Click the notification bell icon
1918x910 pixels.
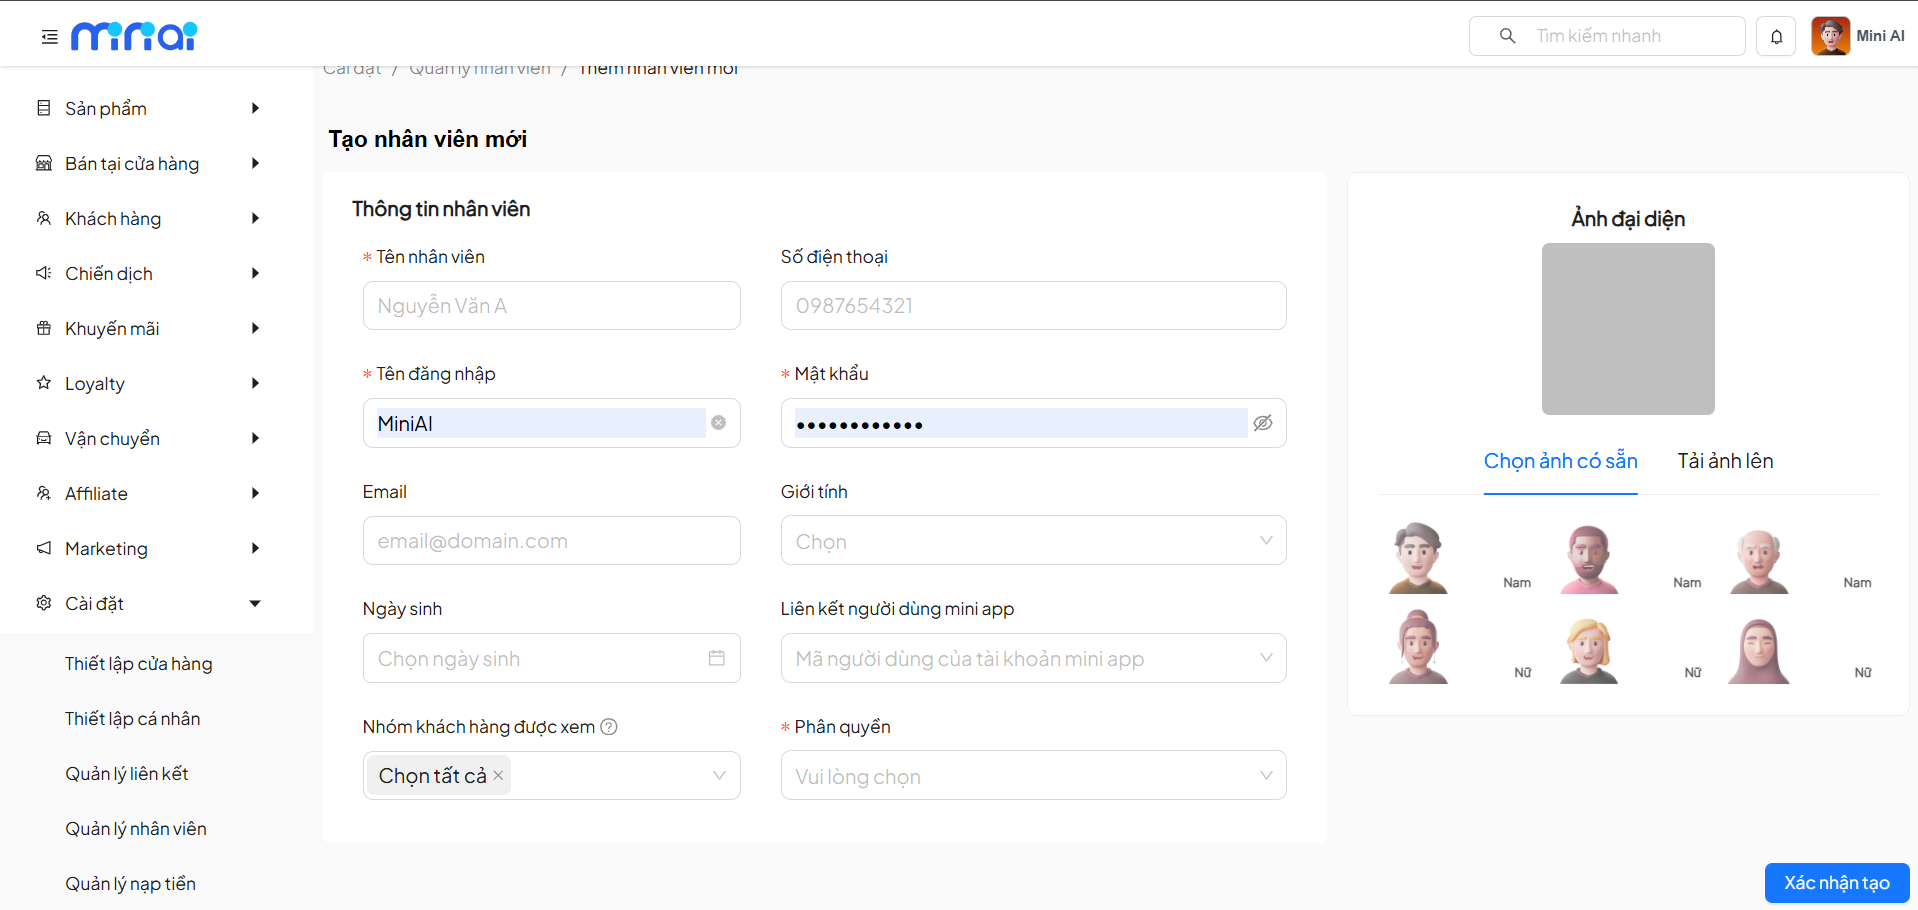pyautogui.click(x=1776, y=36)
